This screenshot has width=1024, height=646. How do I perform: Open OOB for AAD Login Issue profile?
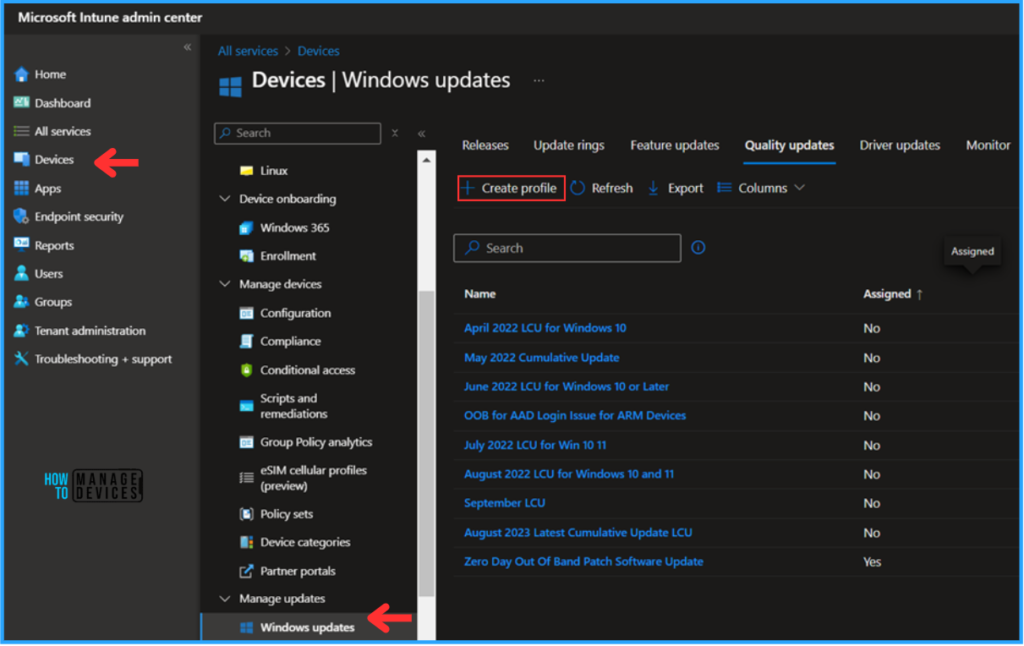coord(575,415)
